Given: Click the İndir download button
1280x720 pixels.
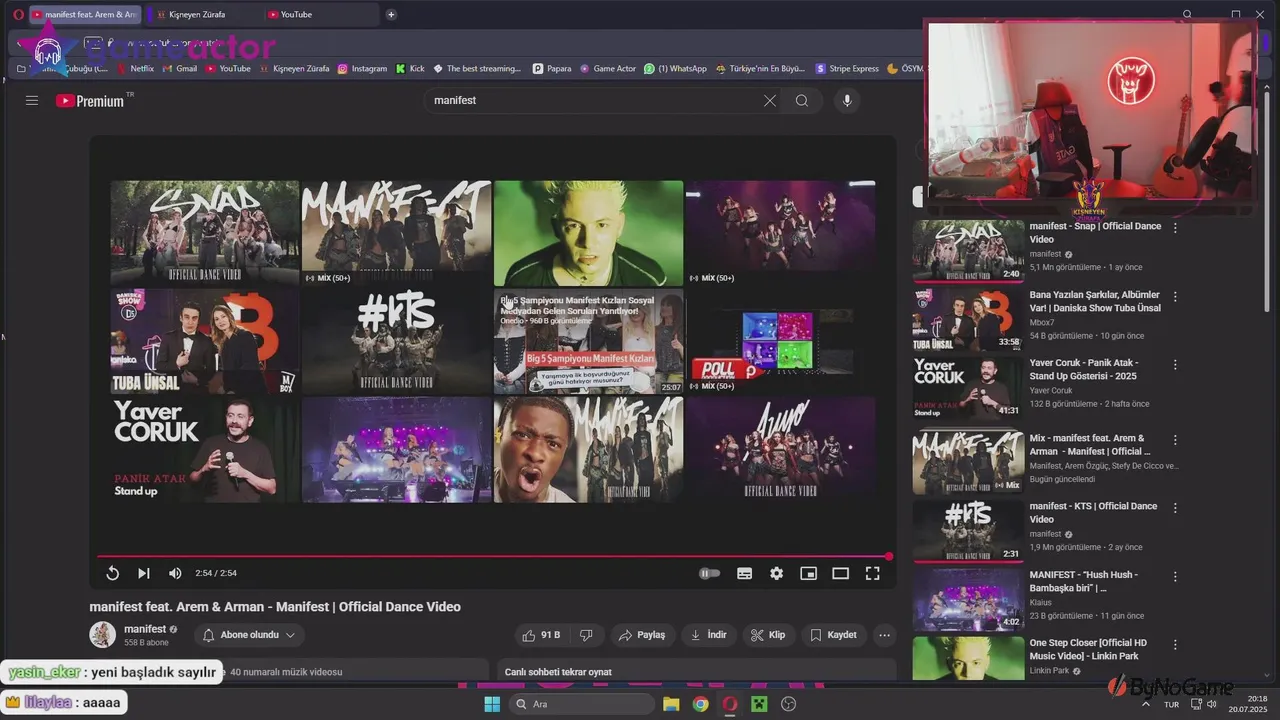Looking at the screenshot, I should tap(709, 635).
